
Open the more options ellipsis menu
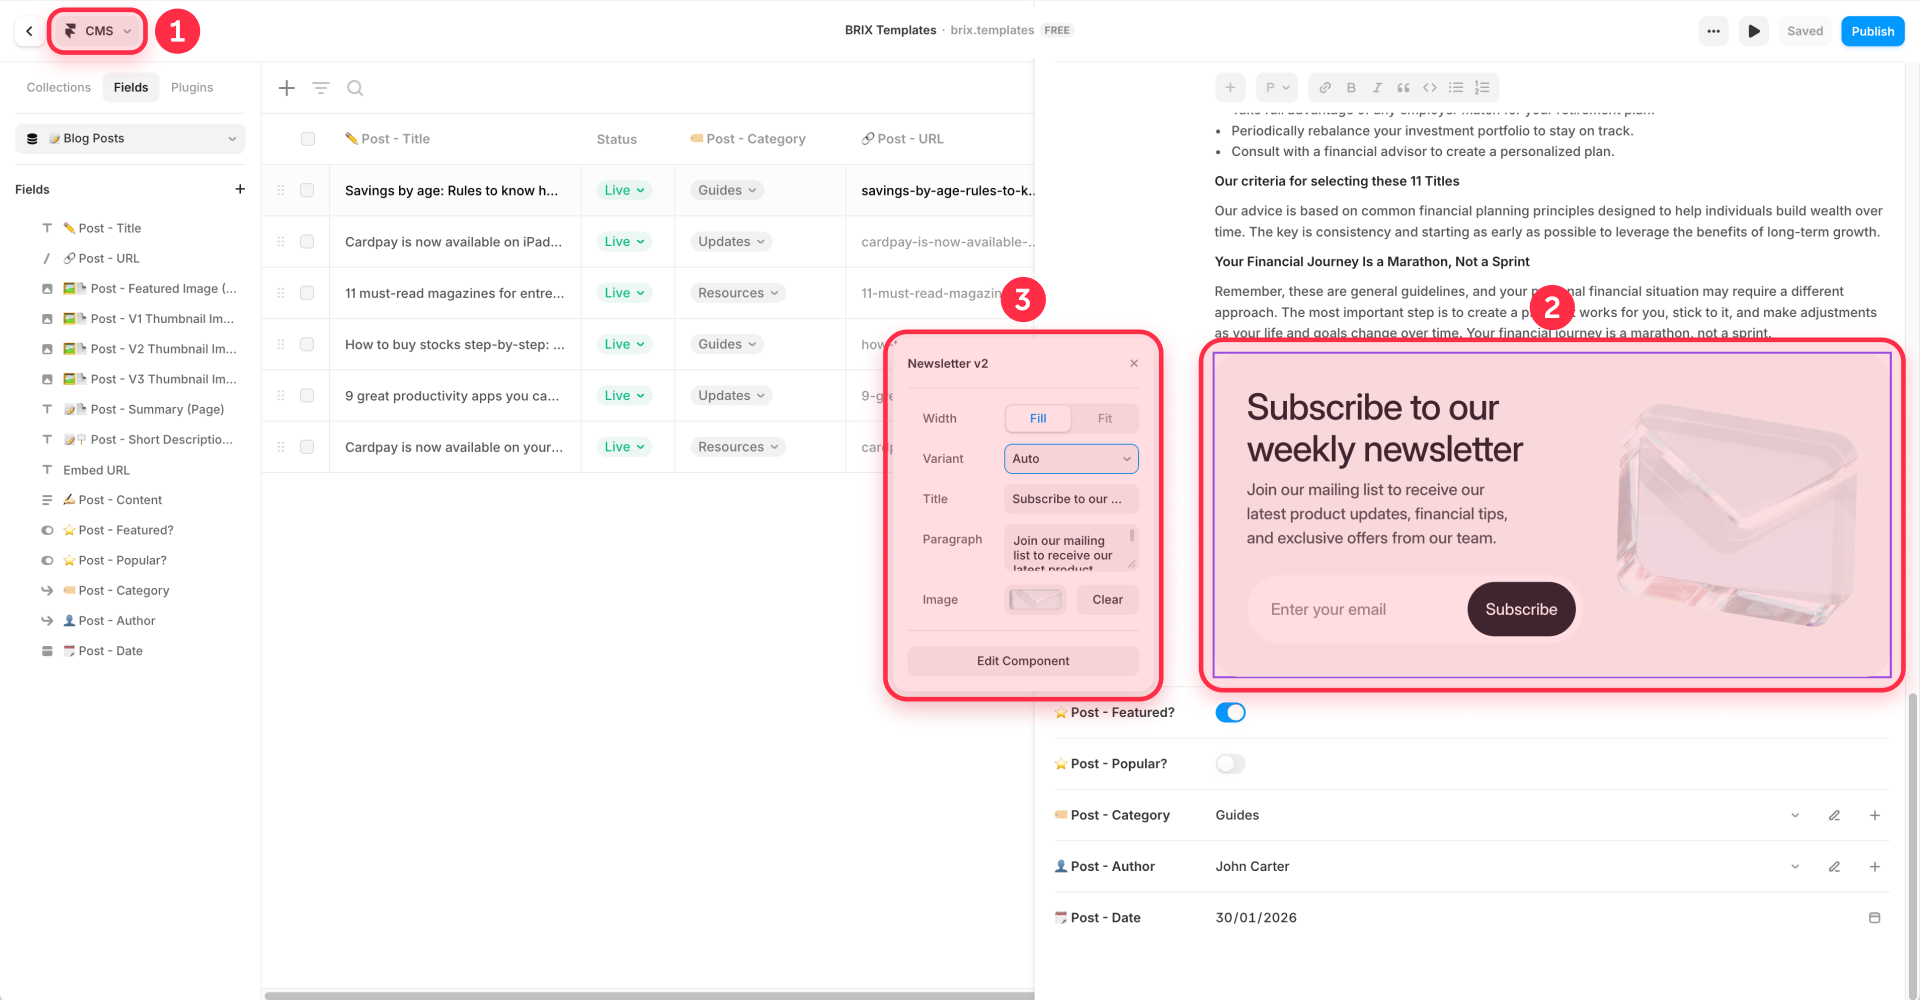coord(1713,31)
